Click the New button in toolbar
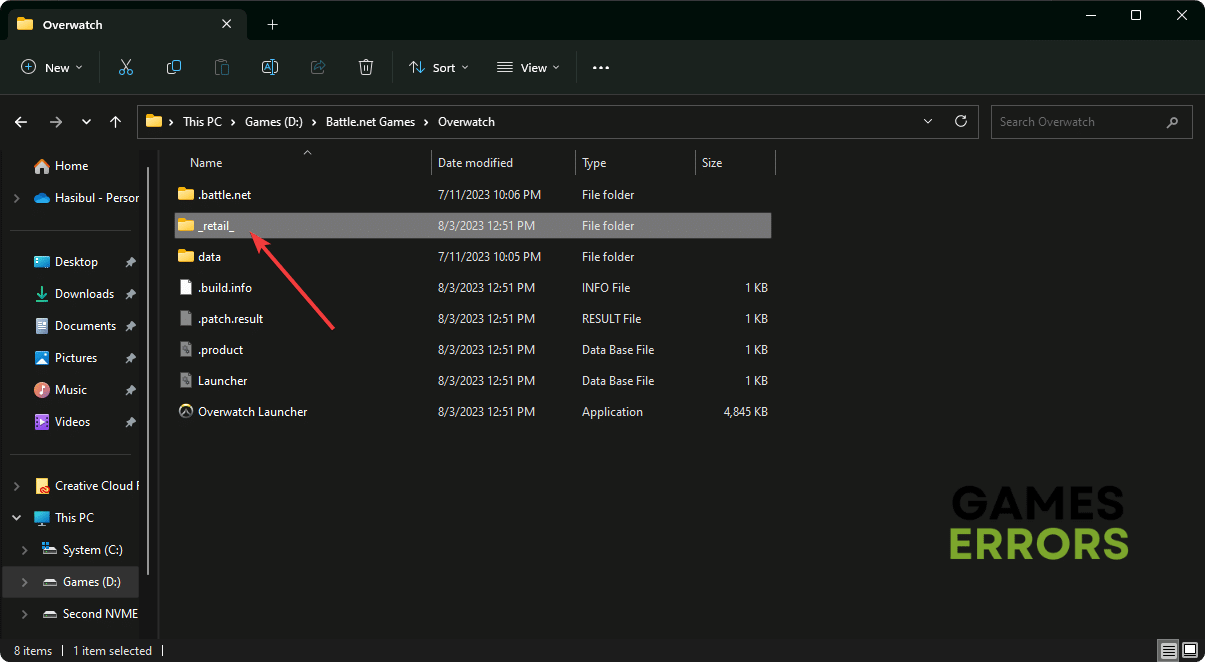 point(52,67)
